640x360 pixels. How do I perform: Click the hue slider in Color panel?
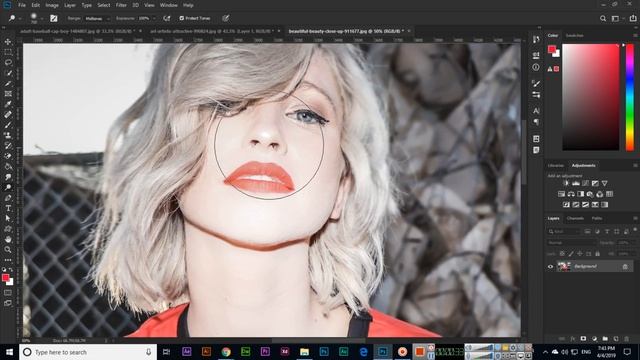[630, 97]
